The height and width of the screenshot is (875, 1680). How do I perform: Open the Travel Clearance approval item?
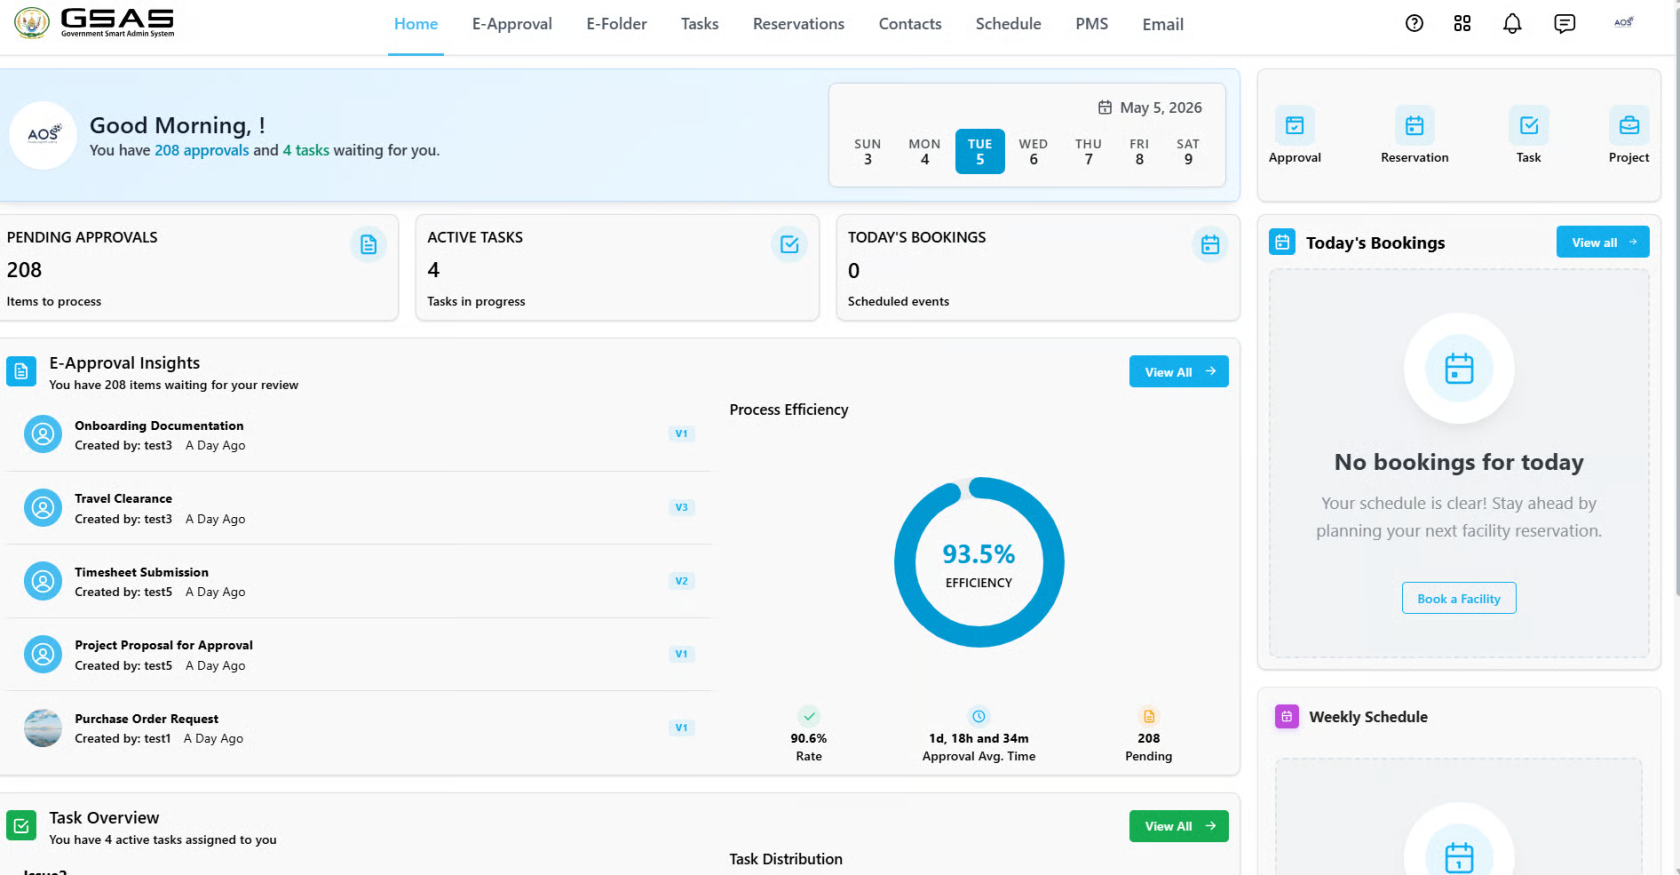point(359,508)
